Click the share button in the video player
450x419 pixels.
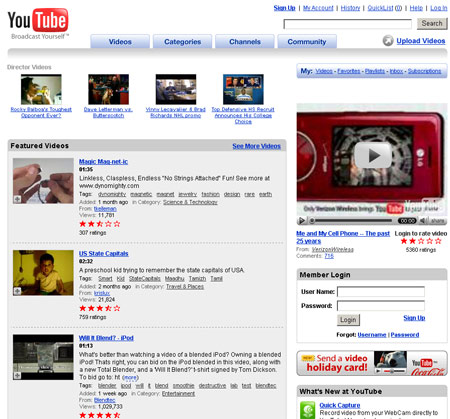tap(437, 220)
